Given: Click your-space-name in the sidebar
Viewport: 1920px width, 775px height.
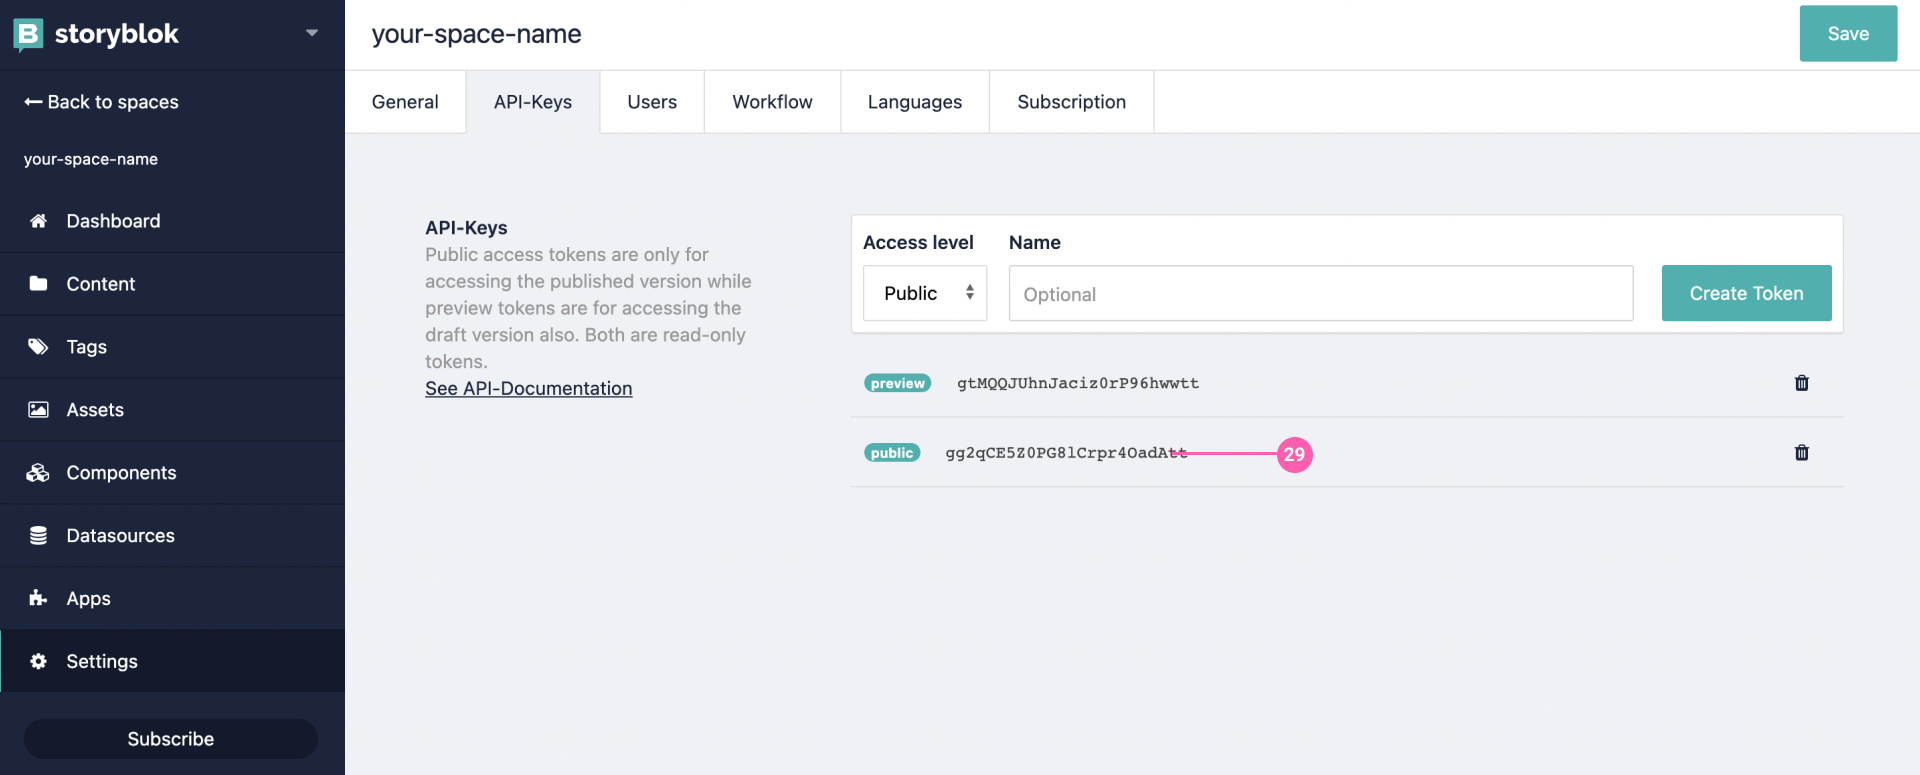Looking at the screenshot, I should pos(91,159).
